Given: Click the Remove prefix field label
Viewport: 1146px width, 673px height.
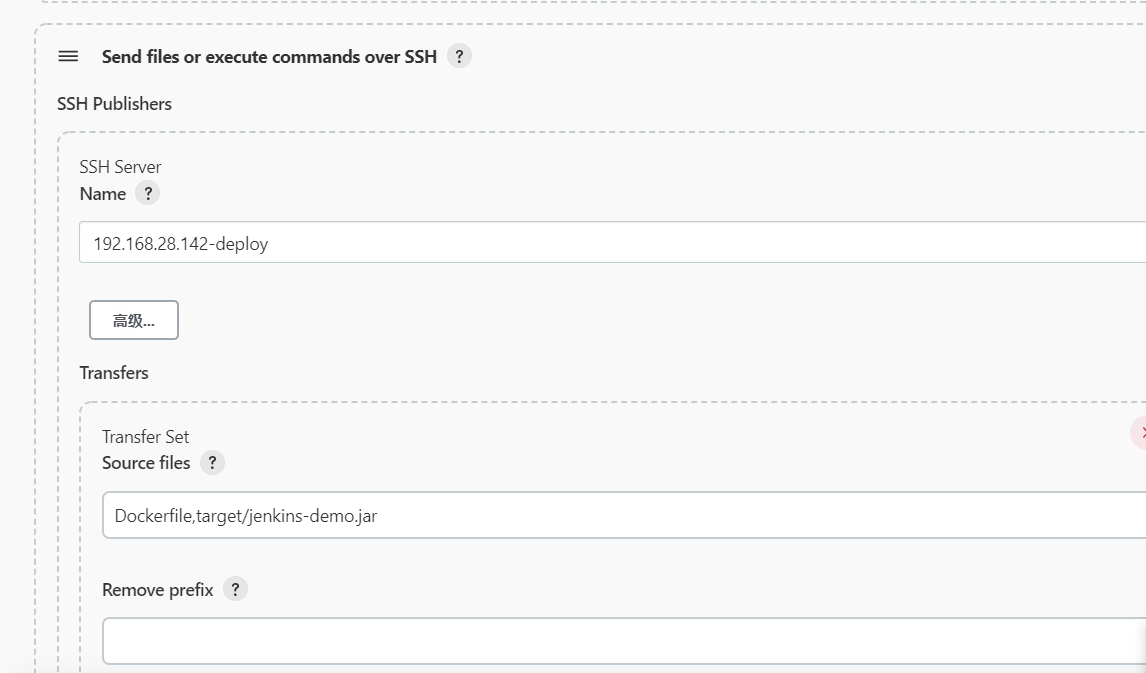Looking at the screenshot, I should point(158,590).
